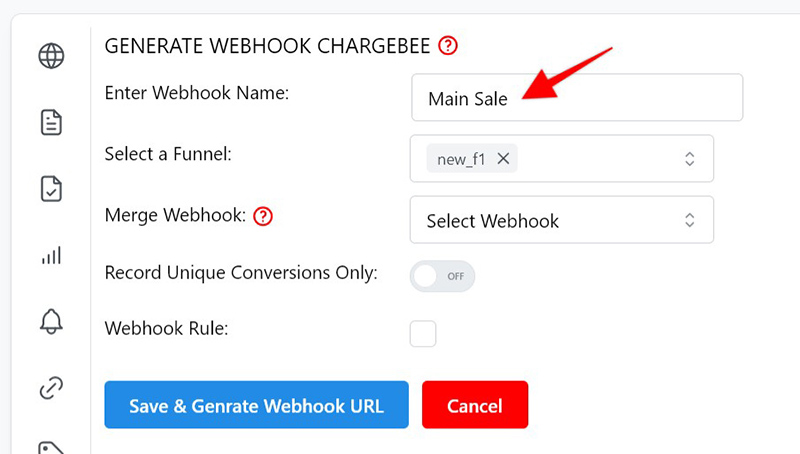Open the Select Webhook dropdown

pos(562,220)
